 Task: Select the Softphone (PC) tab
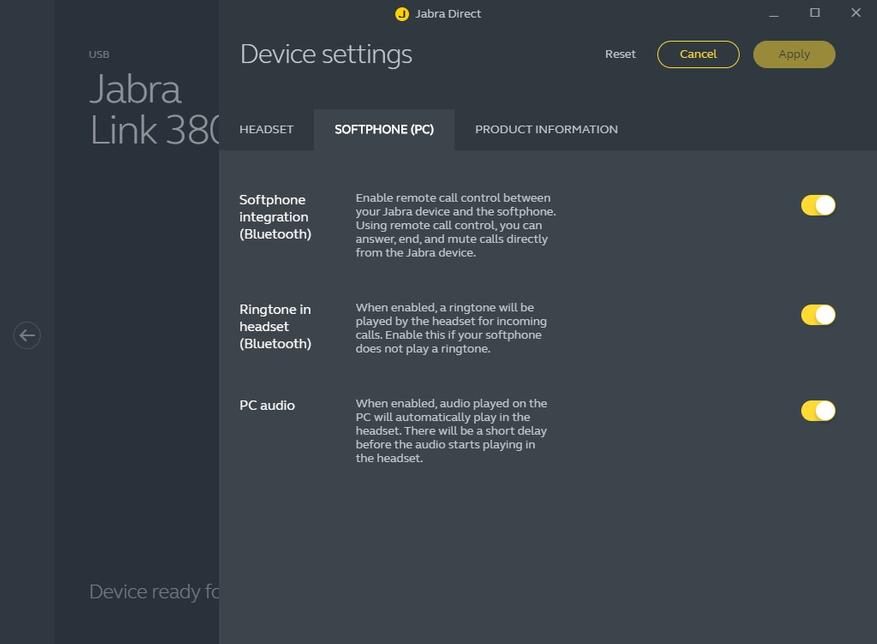click(x=384, y=130)
